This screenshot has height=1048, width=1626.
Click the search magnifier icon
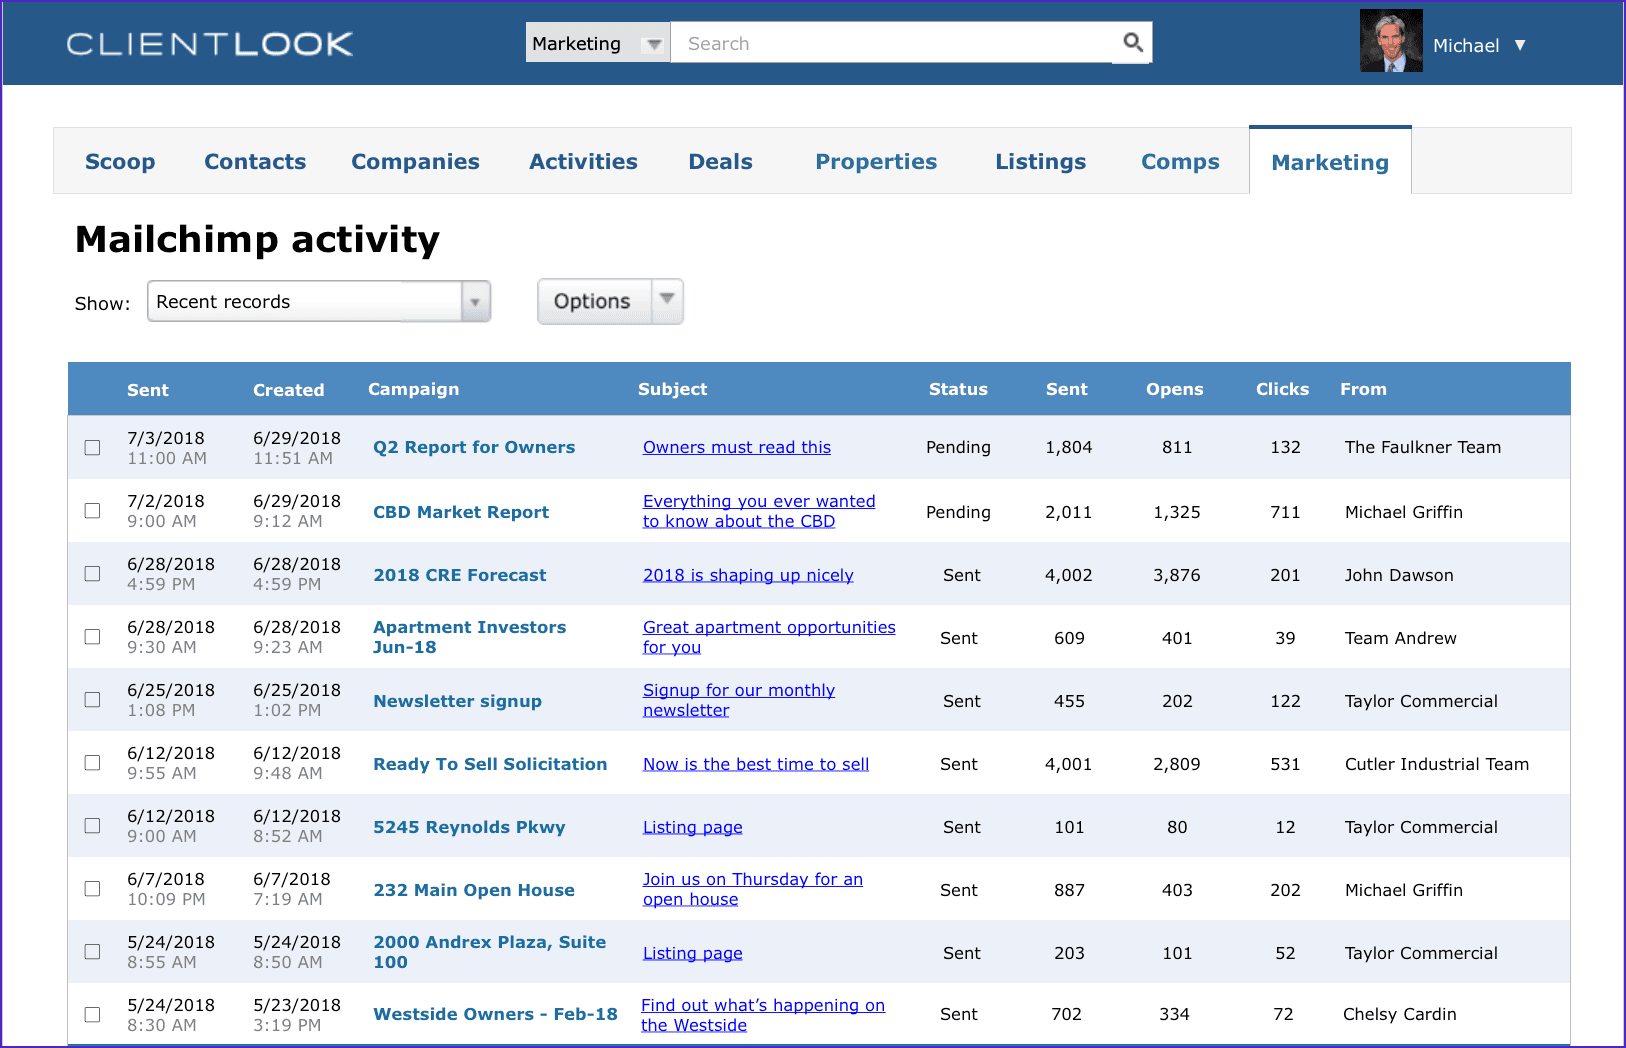click(x=1132, y=42)
